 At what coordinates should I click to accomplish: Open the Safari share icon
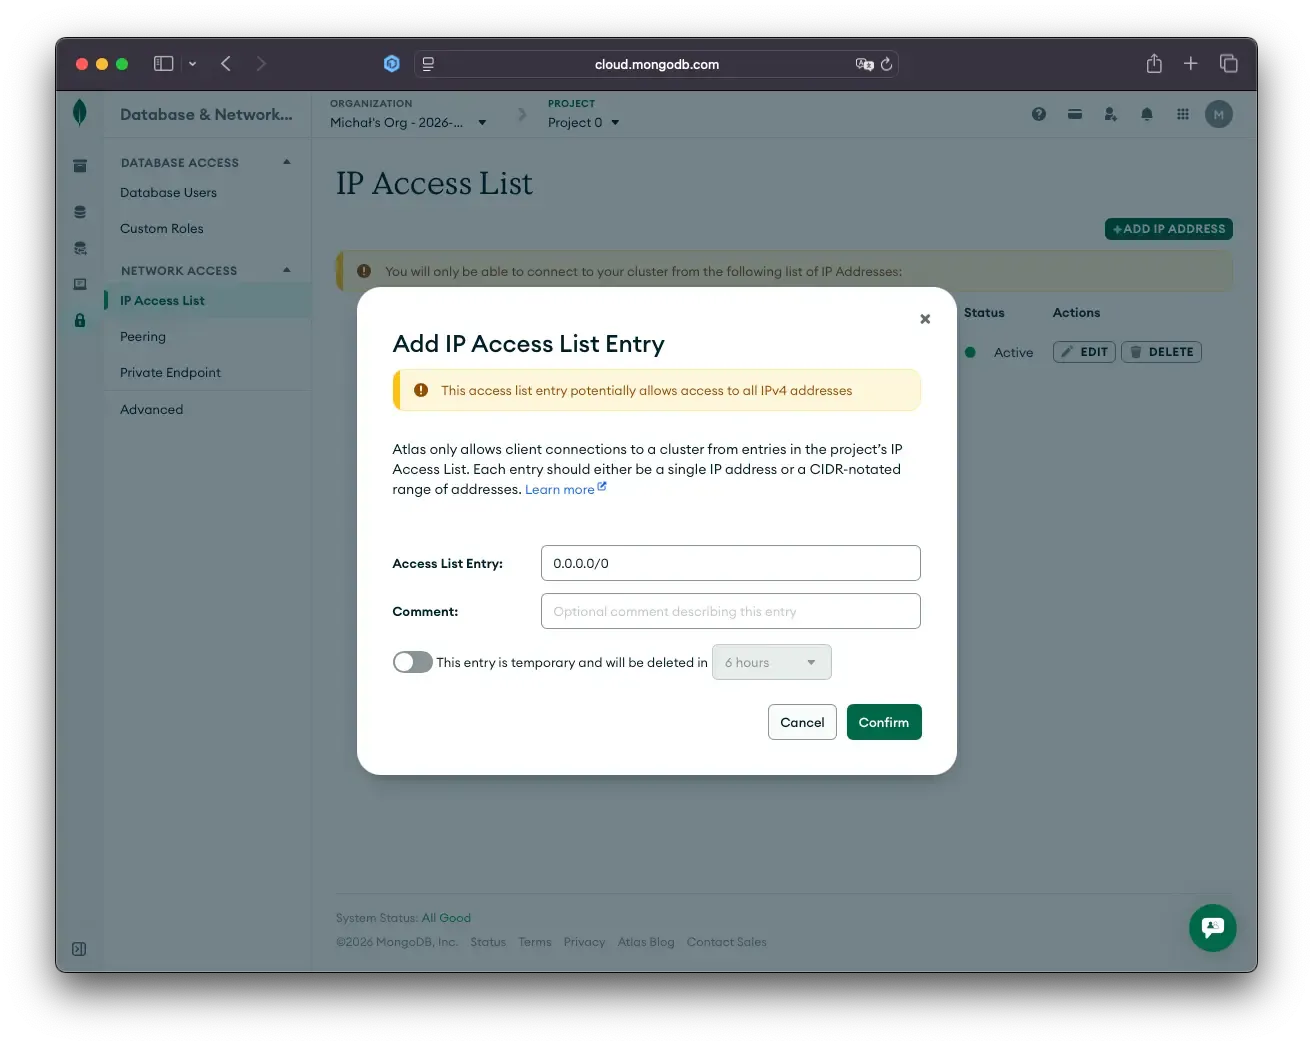[x=1154, y=64]
